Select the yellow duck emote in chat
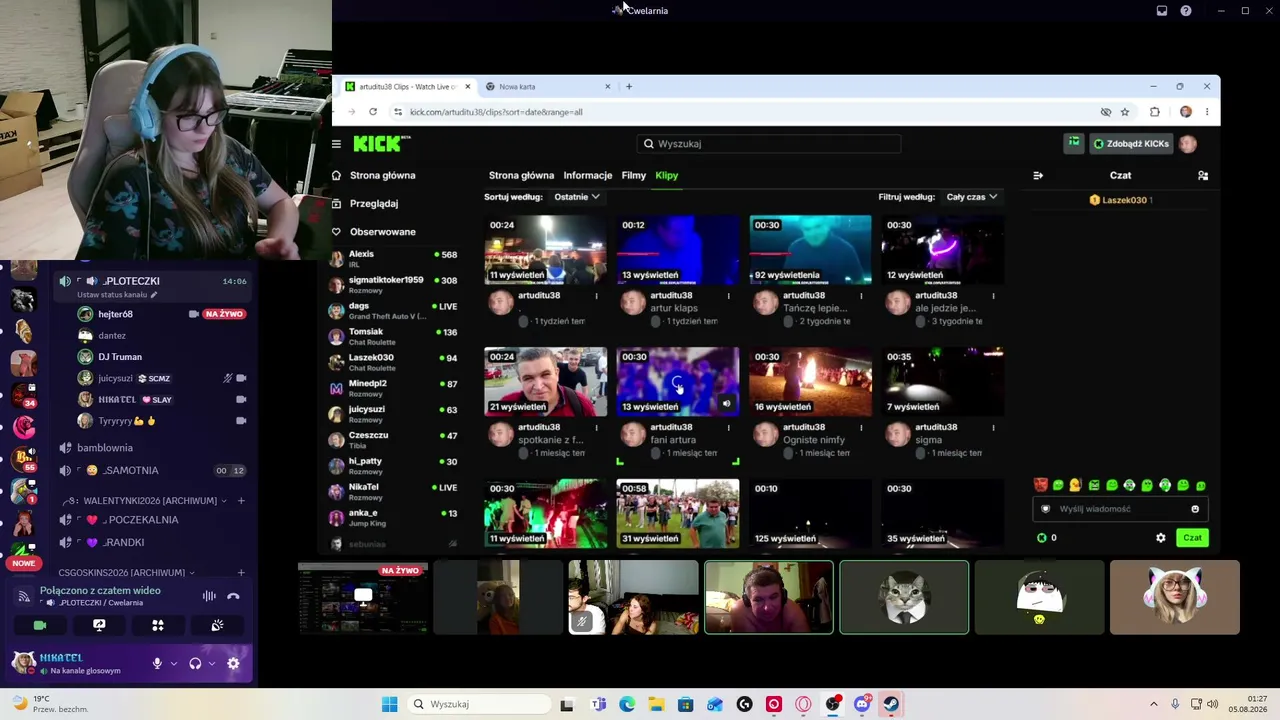 click(1075, 485)
